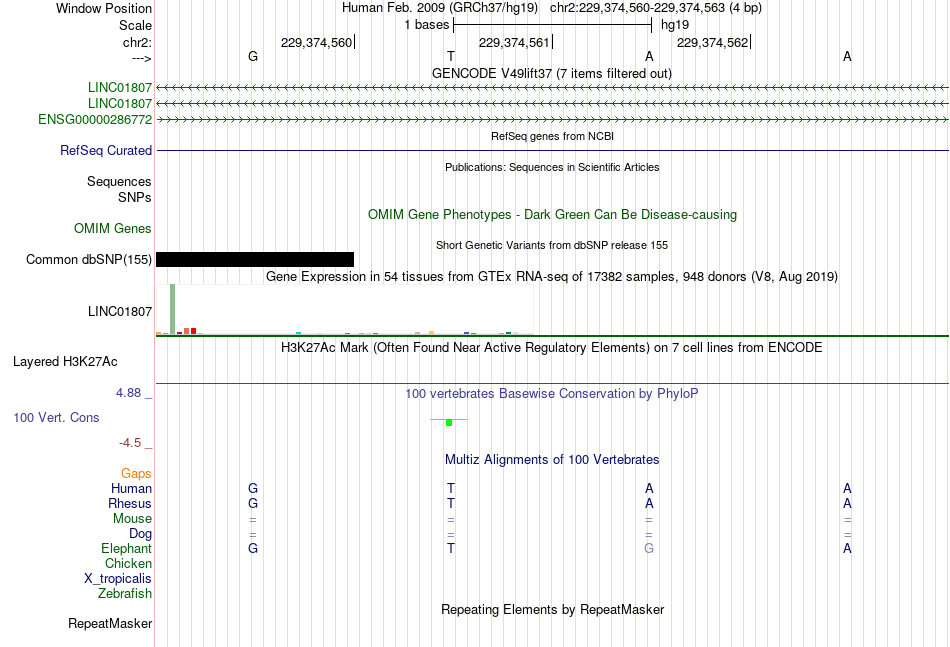Click the grey G in the Elephant row
Screen dimensions: 950x647
(649, 548)
